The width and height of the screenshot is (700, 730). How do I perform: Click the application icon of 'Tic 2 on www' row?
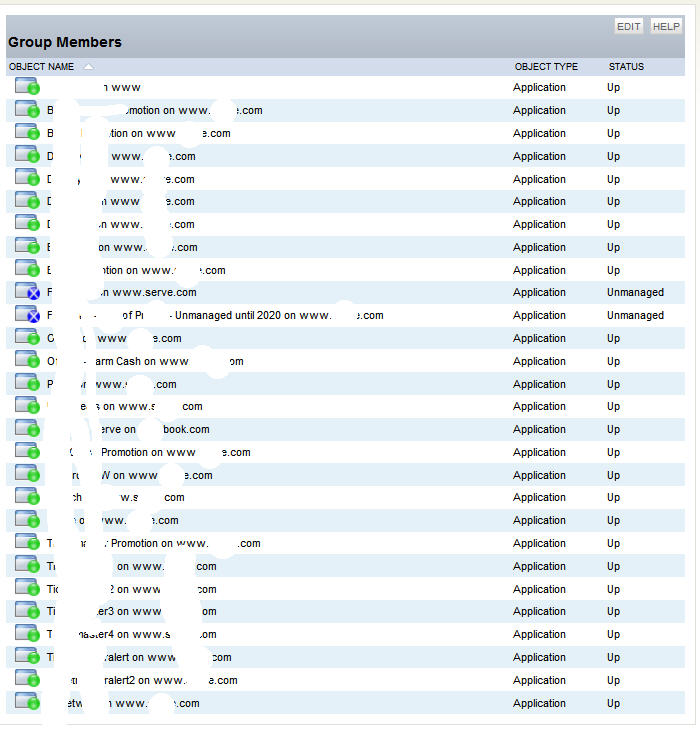point(27,588)
